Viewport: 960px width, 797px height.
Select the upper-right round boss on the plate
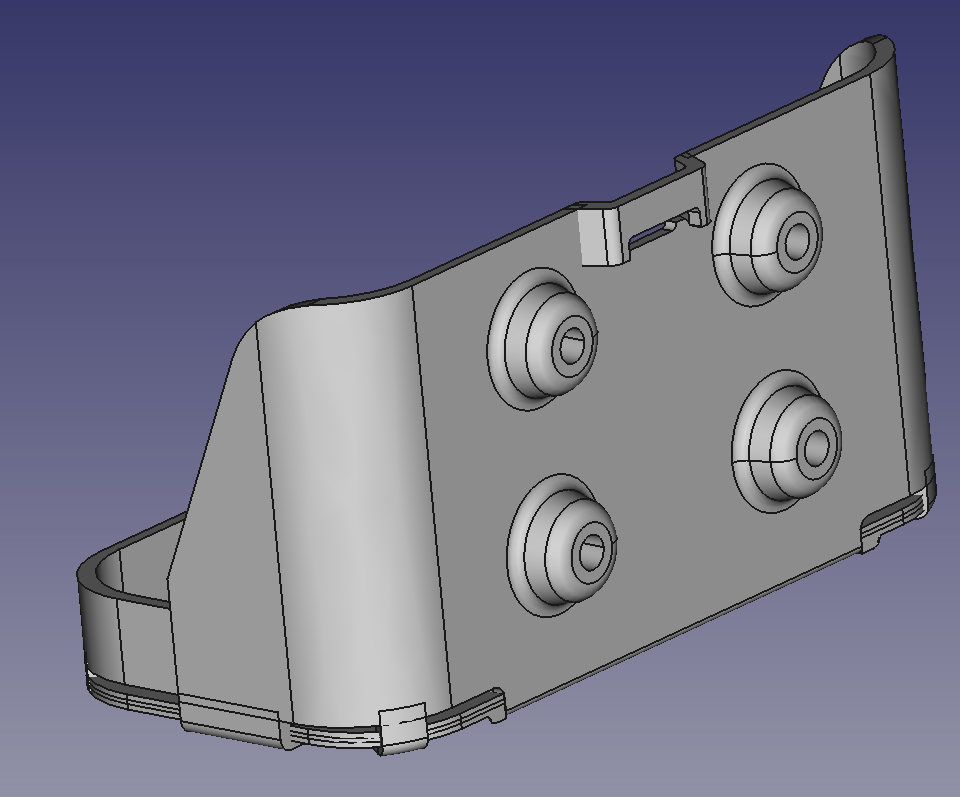pos(767,235)
